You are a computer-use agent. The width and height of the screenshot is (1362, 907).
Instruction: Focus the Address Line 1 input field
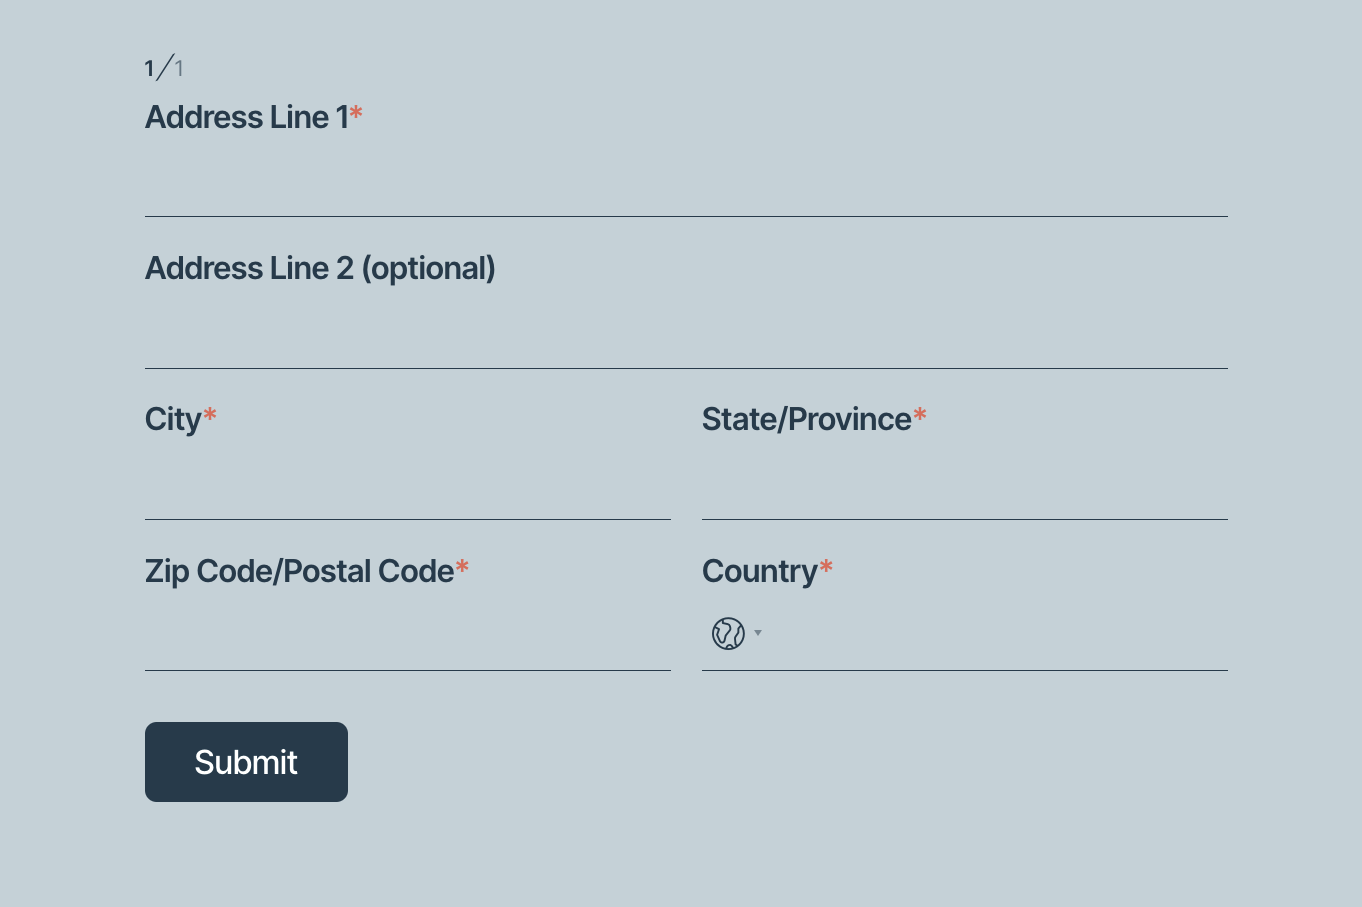(686, 183)
